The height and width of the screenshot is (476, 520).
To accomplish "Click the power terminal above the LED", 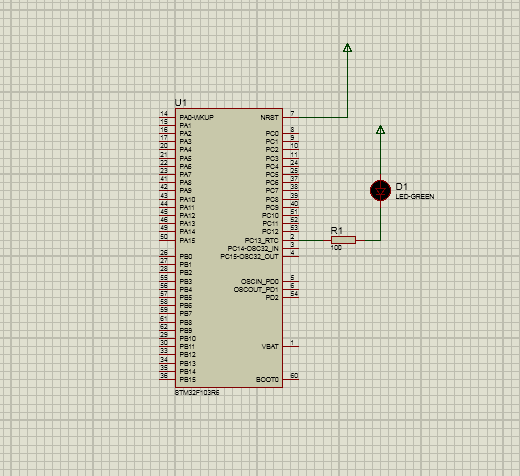I will point(380,129).
